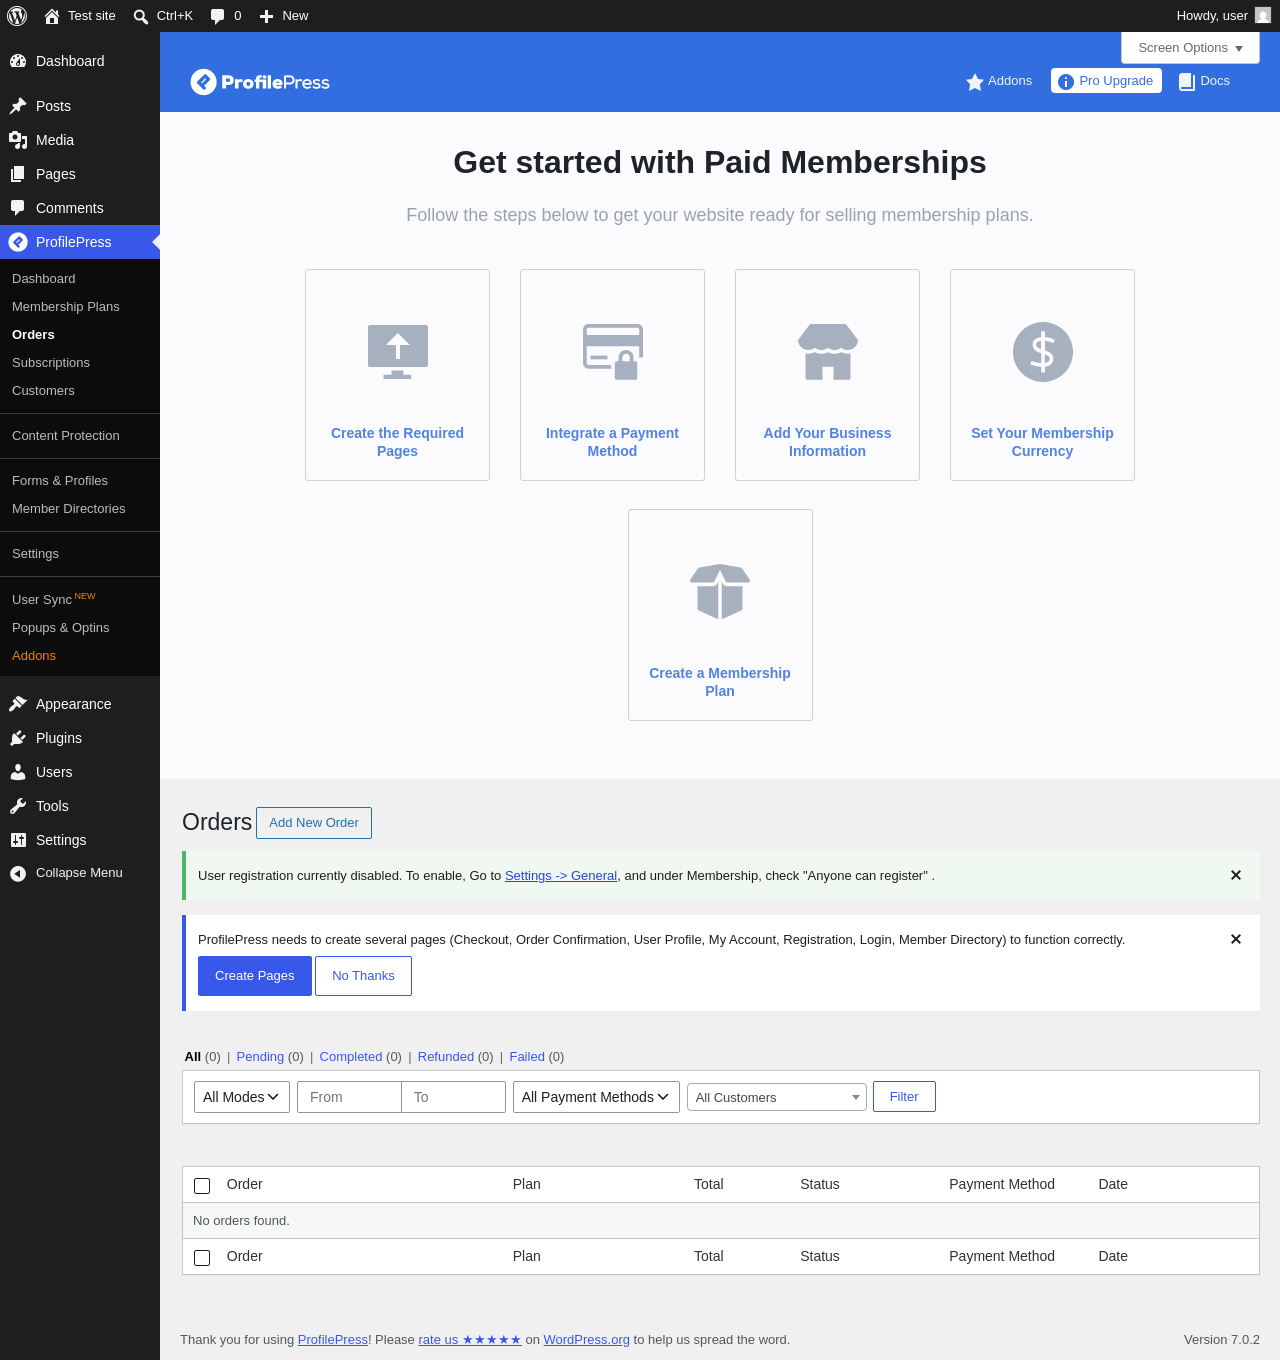Check the select-all box in table footer
This screenshot has height=1360, width=1280.
pos(202,1258)
